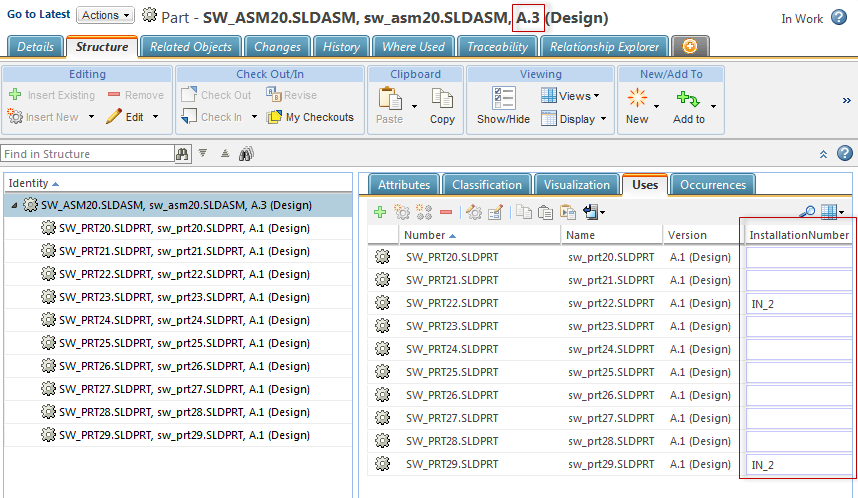This screenshot has width=858, height=498.
Task: Click the binoculars search icon beside Find in Structure
Action: click(x=182, y=154)
